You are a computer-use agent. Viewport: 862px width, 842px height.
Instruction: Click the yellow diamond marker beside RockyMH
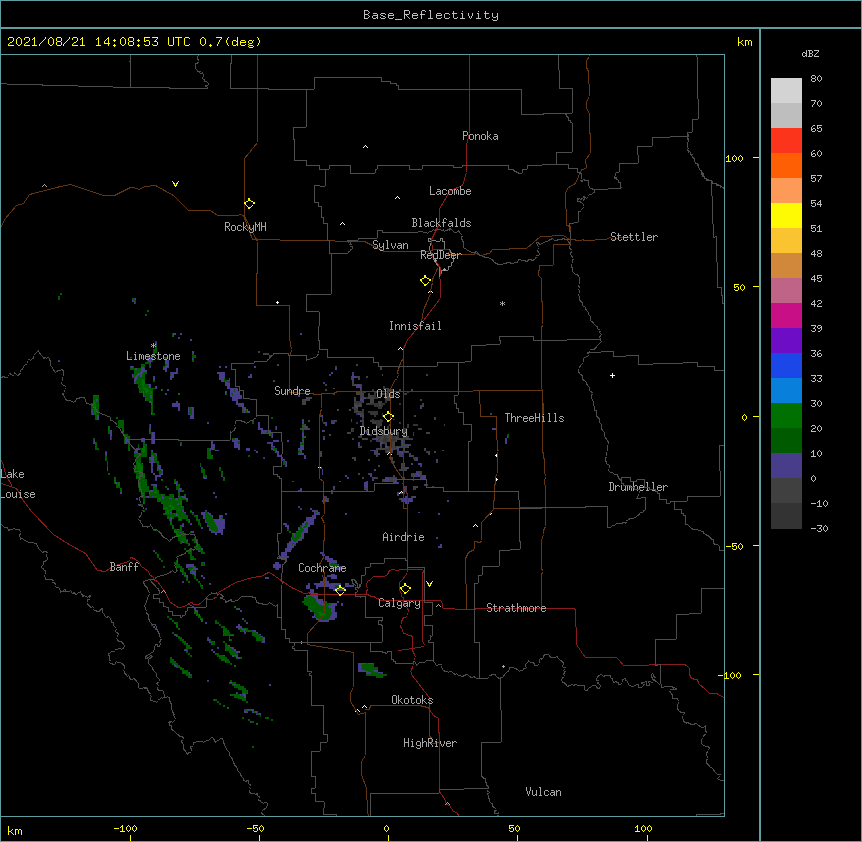pos(249,203)
